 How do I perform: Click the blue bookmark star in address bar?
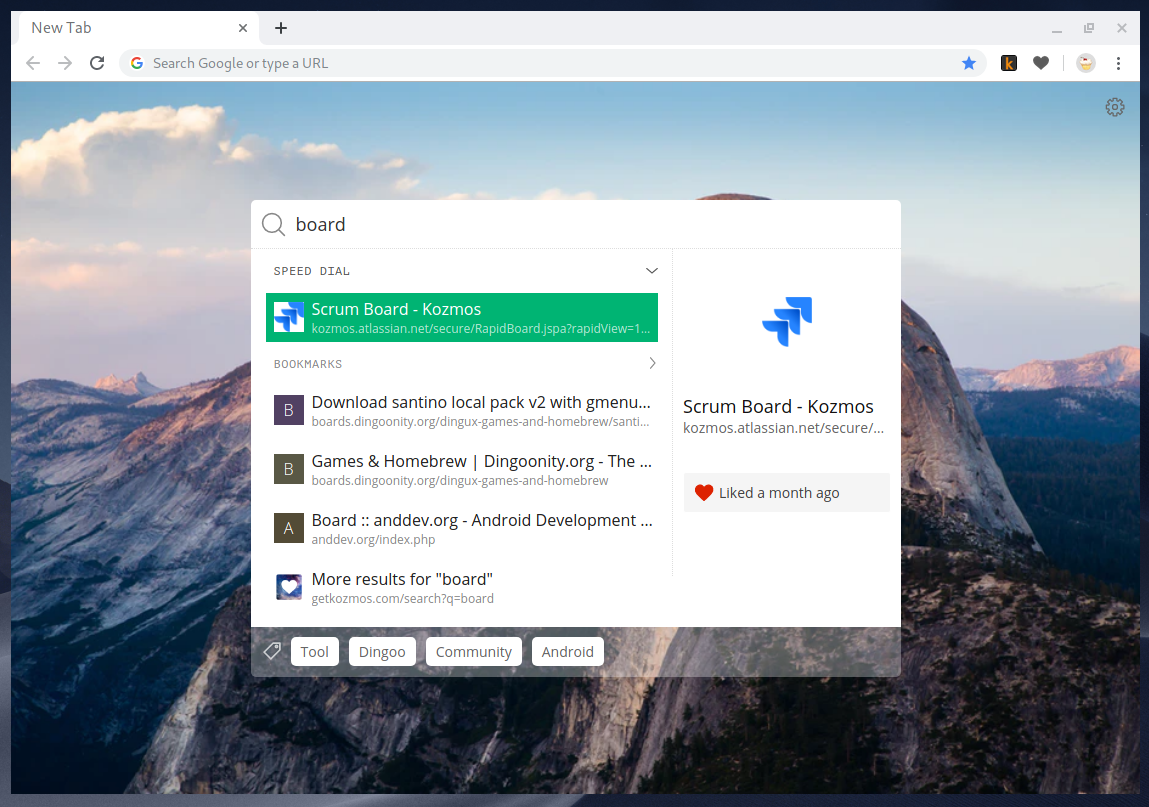tap(969, 63)
